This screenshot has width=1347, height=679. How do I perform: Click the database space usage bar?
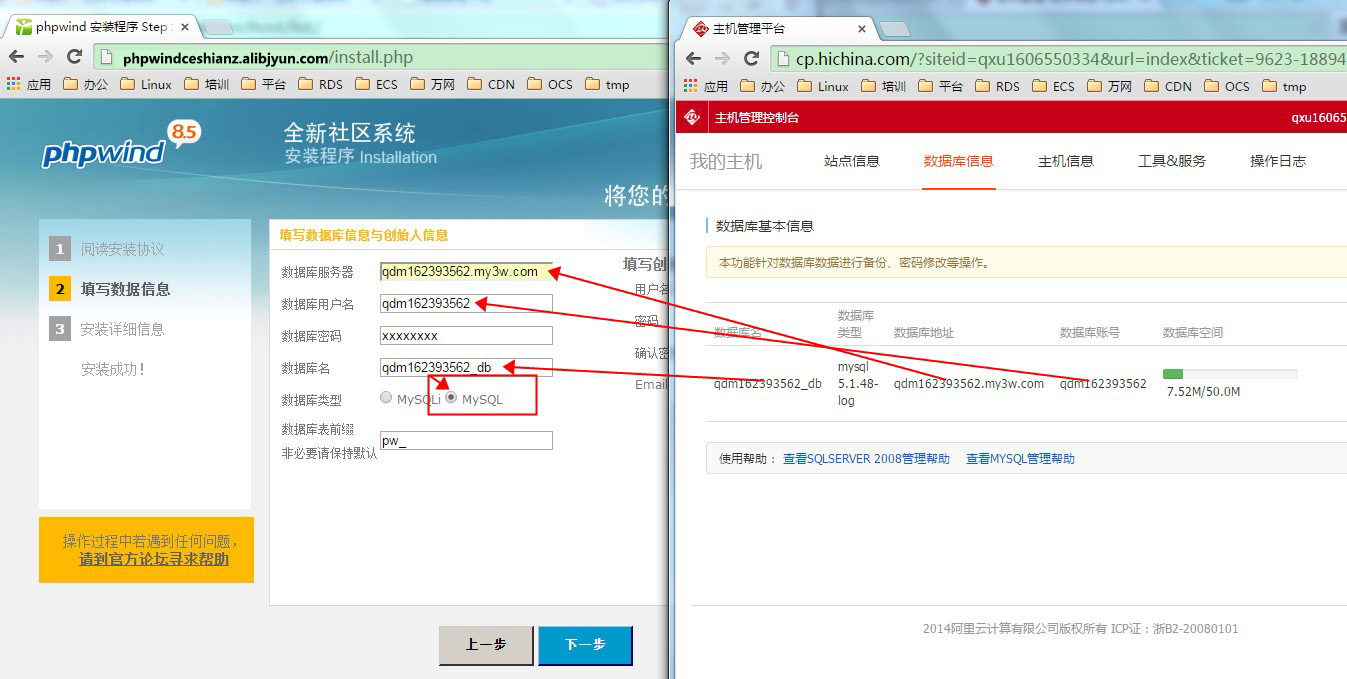(x=1229, y=374)
